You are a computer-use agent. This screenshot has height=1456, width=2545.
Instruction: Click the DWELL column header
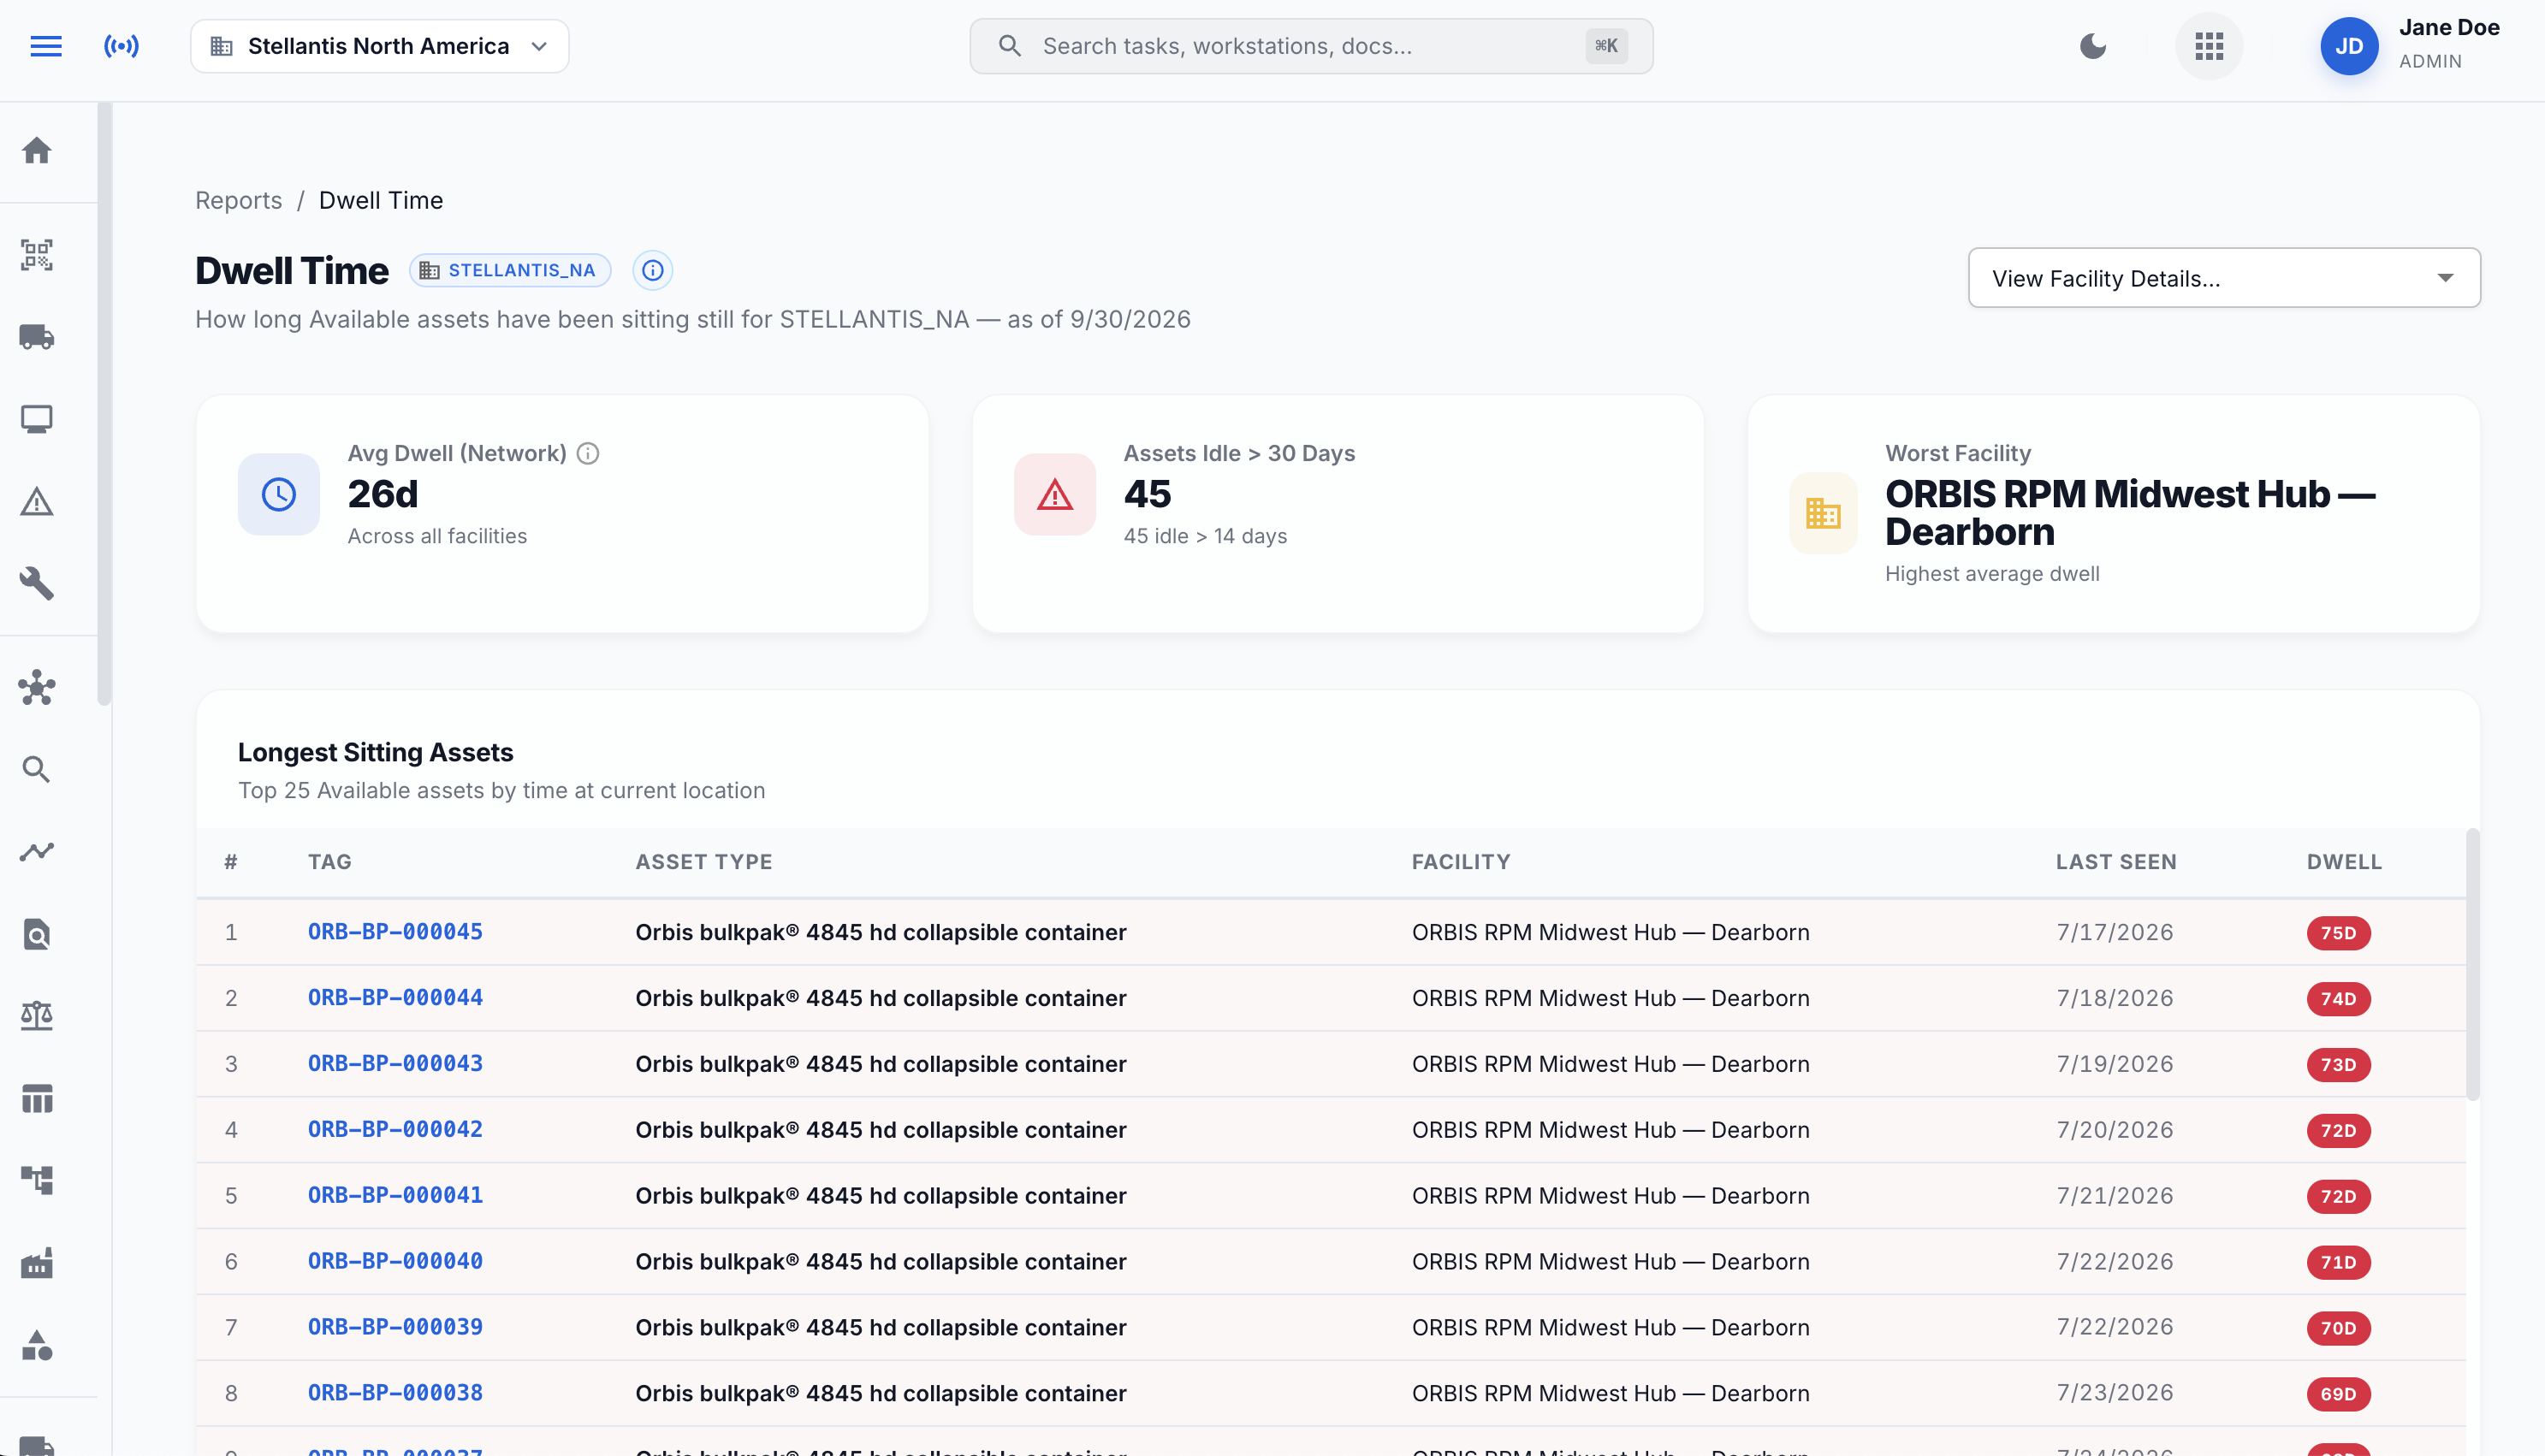click(2344, 862)
